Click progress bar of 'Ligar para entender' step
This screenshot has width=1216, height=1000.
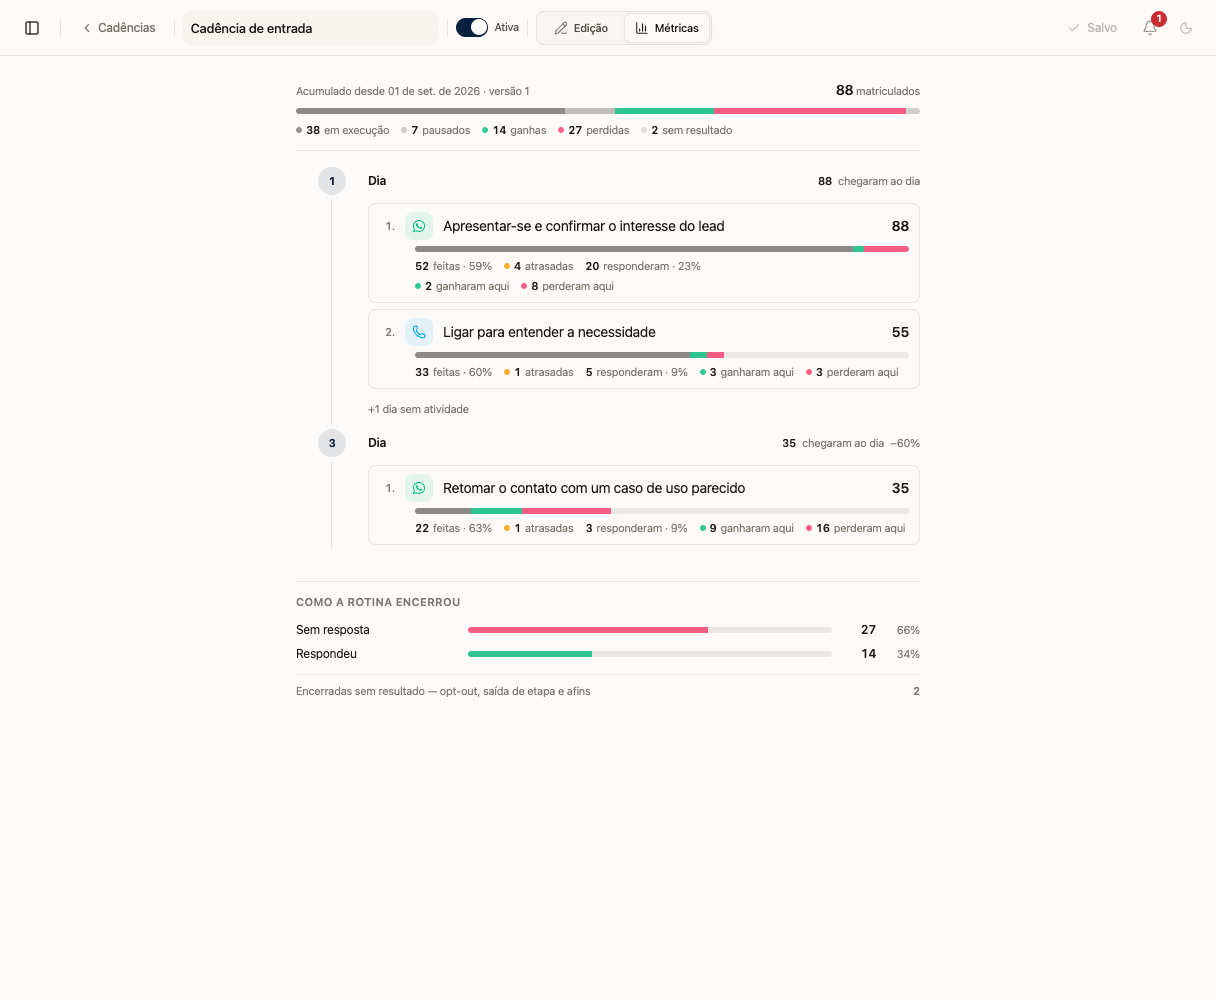coord(662,355)
